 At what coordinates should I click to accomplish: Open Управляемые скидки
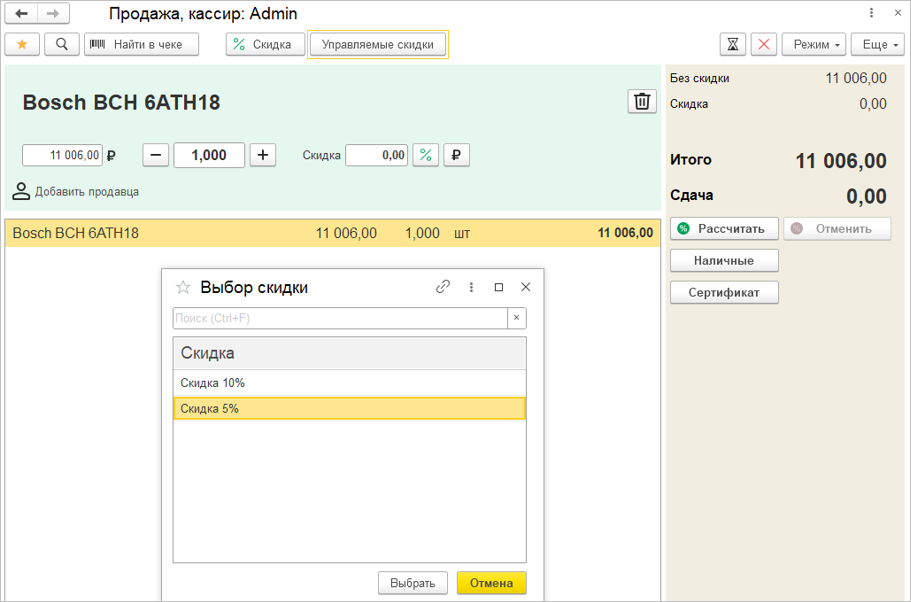pyautogui.click(x=378, y=44)
